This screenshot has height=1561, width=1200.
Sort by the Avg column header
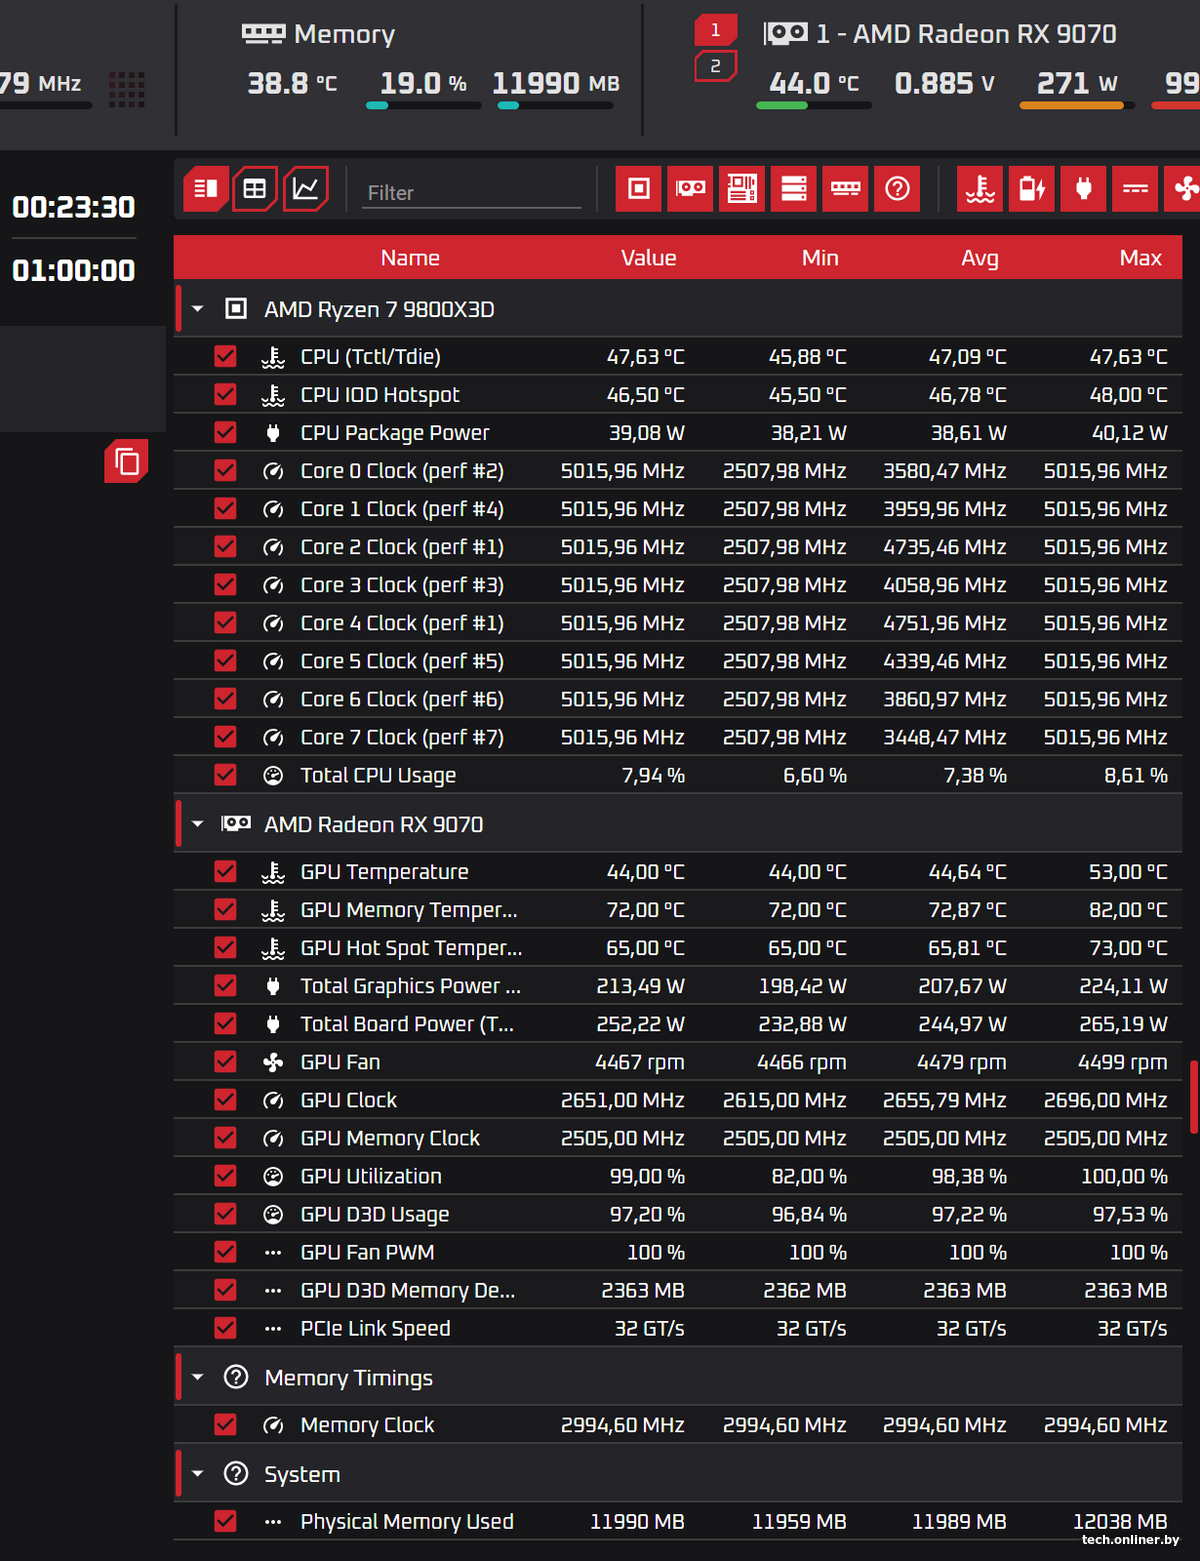(x=980, y=257)
